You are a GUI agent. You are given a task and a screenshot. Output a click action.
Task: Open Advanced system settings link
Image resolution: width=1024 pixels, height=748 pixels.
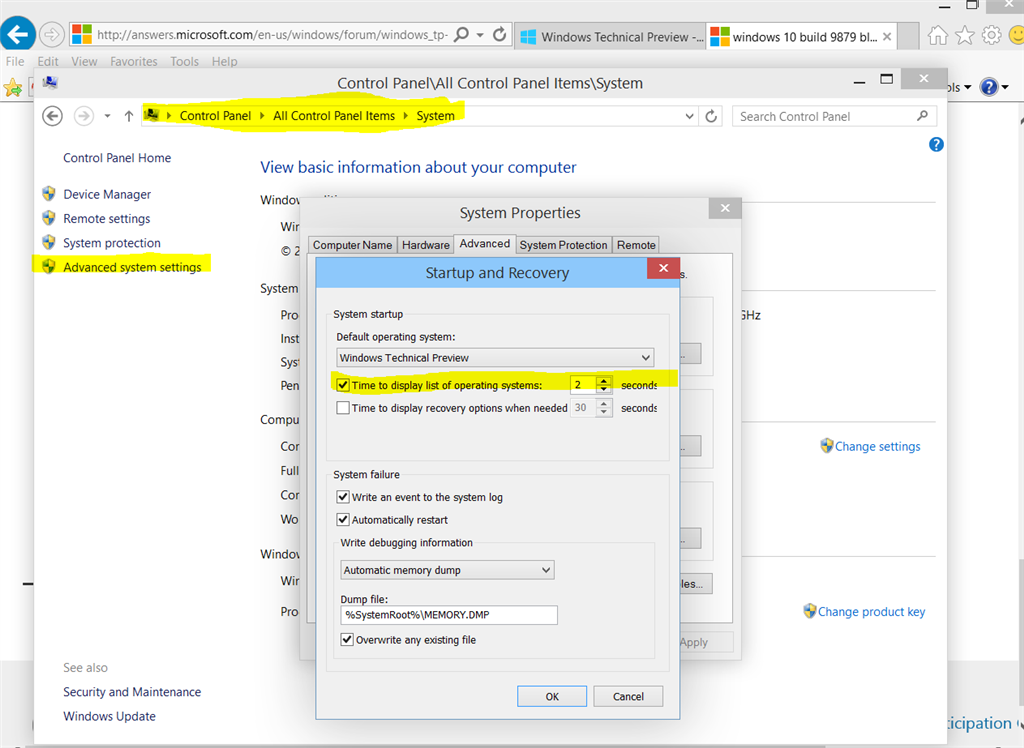[x=132, y=267]
